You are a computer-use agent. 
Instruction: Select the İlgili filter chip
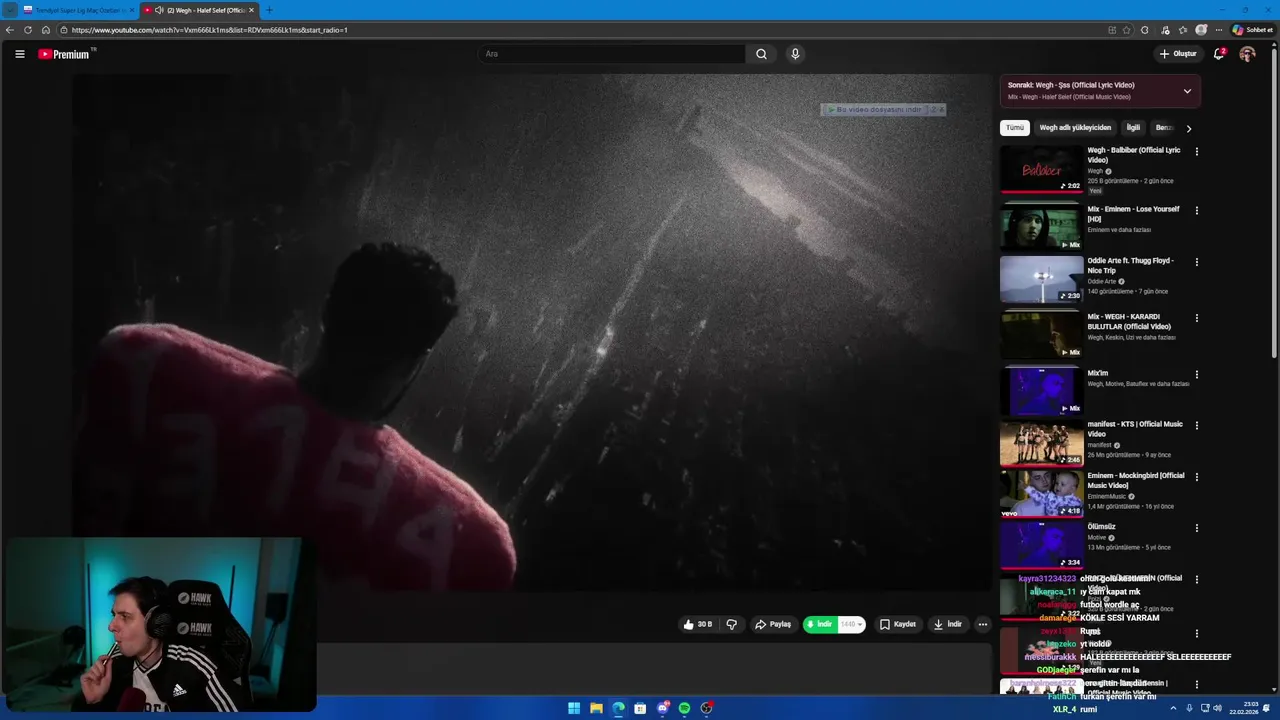tap(1133, 128)
